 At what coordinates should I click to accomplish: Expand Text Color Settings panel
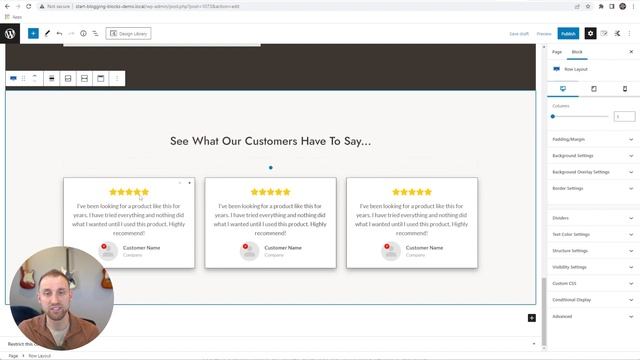point(593,234)
